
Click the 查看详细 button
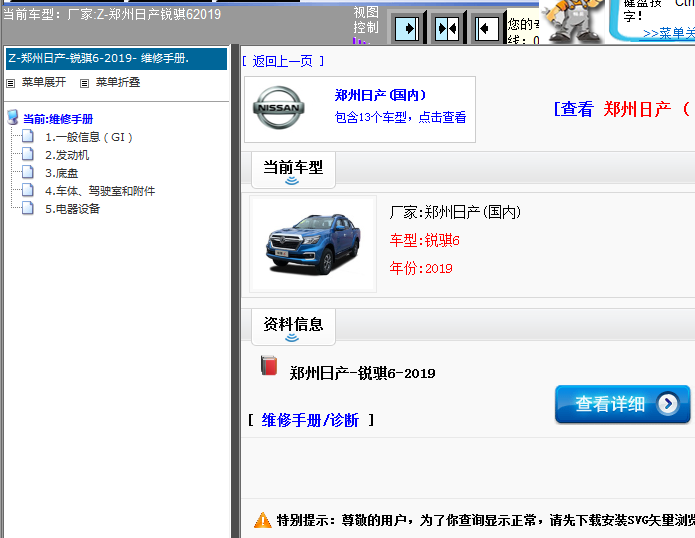(x=622, y=404)
